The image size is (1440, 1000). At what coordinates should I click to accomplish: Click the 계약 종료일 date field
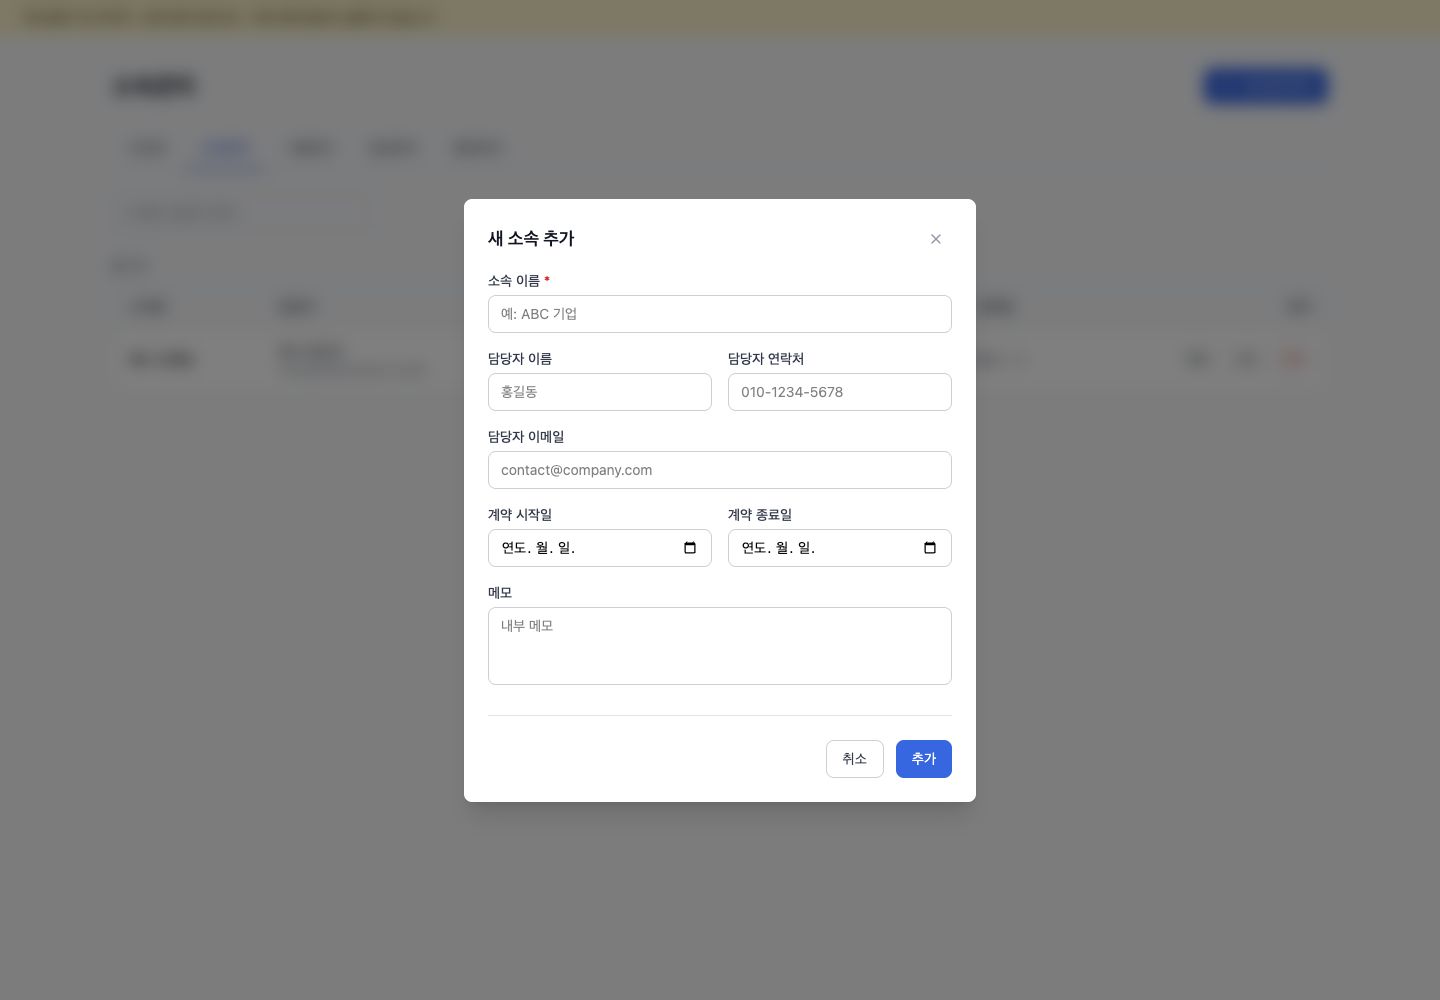click(840, 548)
